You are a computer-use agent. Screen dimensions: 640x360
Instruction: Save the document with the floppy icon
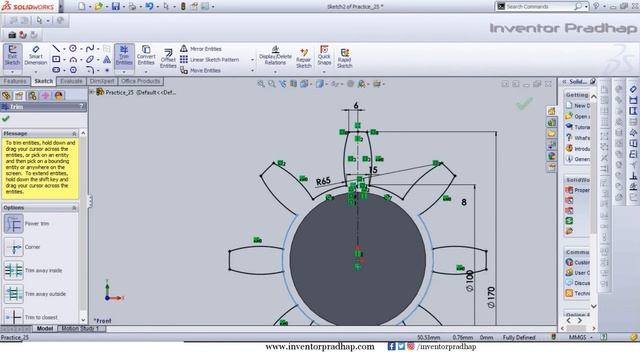[x=116, y=6]
